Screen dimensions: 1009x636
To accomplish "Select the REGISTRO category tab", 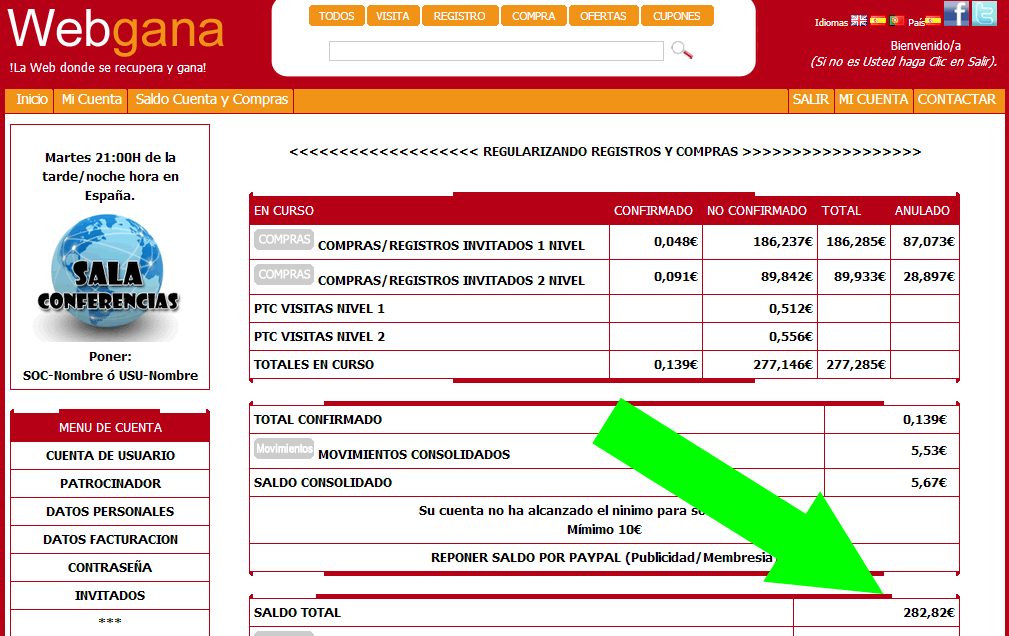I will [x=459, y=15].
